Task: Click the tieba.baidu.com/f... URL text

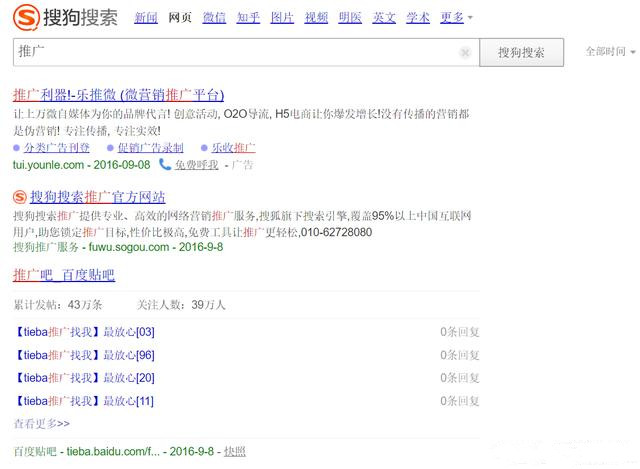Action: click(113, 451)
